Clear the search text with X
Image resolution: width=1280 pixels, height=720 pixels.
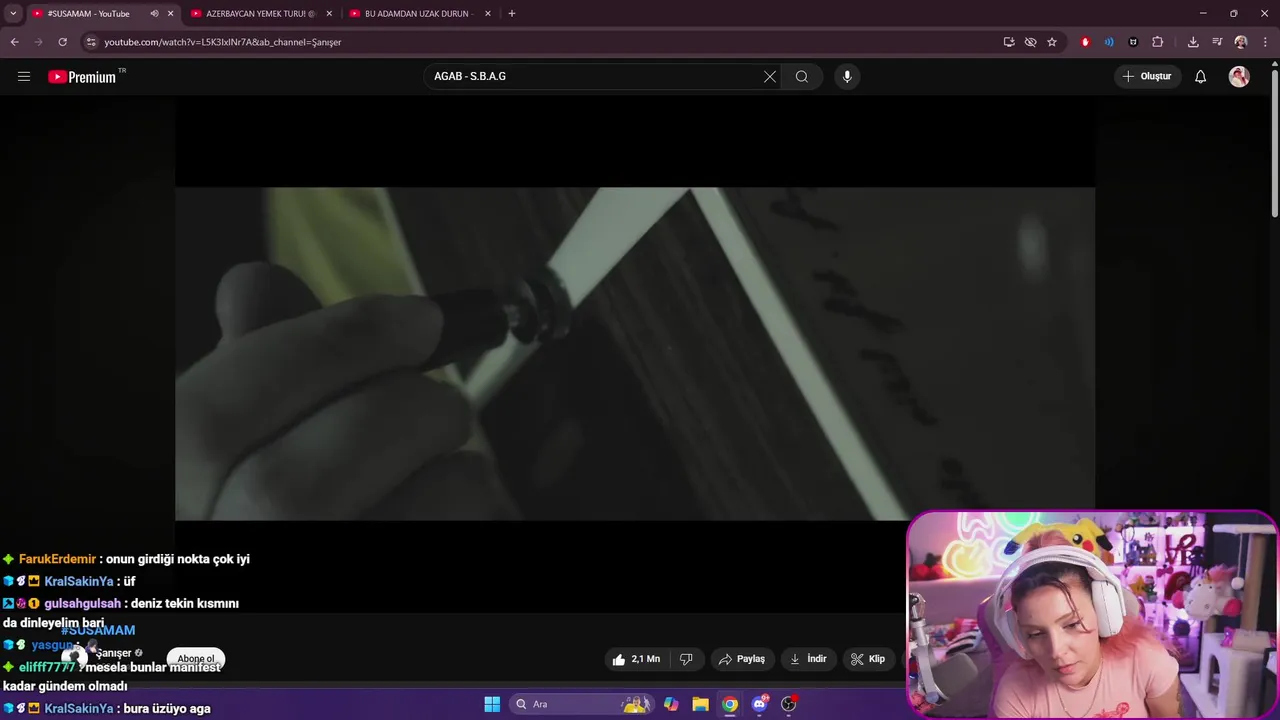(x=770, y=76)
